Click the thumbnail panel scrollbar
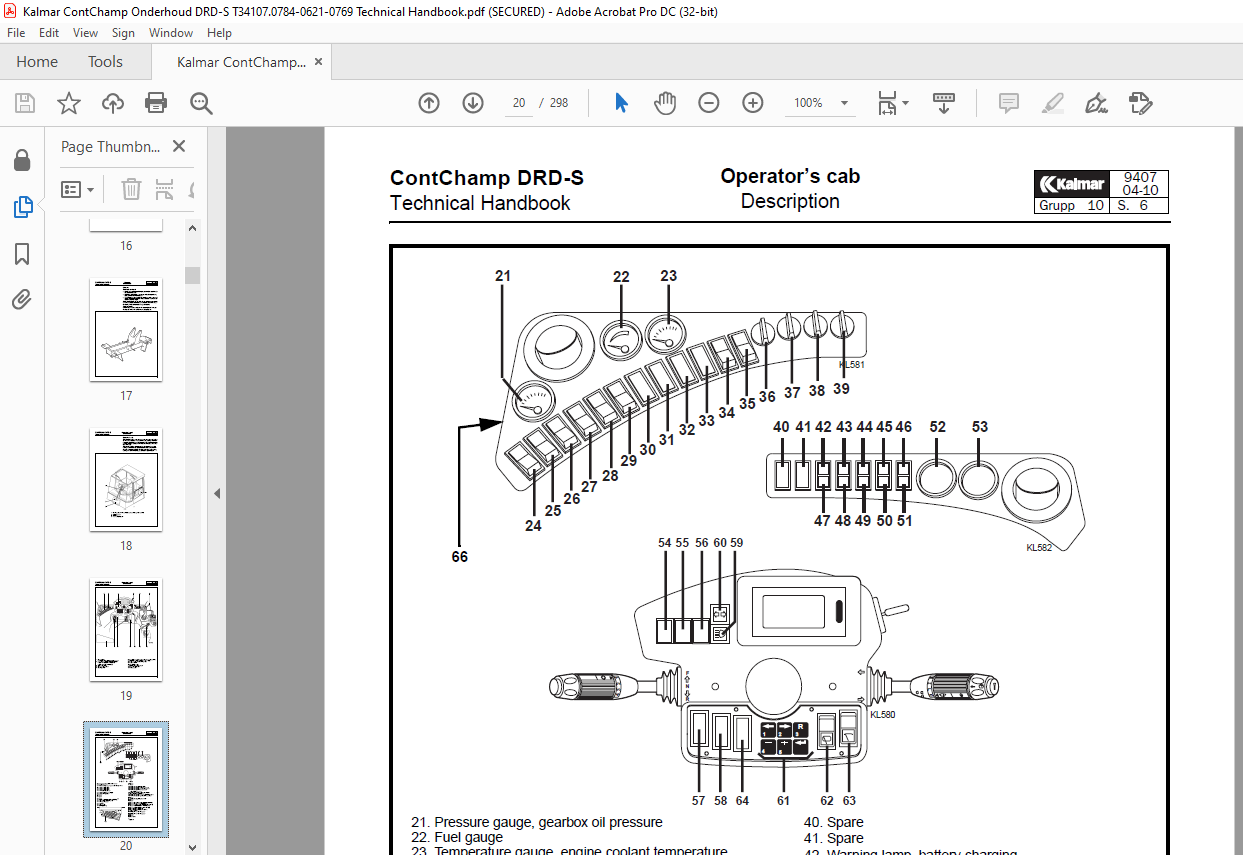Image resolution: width=1243 pixels, height=855 pixels. [192, 275]
